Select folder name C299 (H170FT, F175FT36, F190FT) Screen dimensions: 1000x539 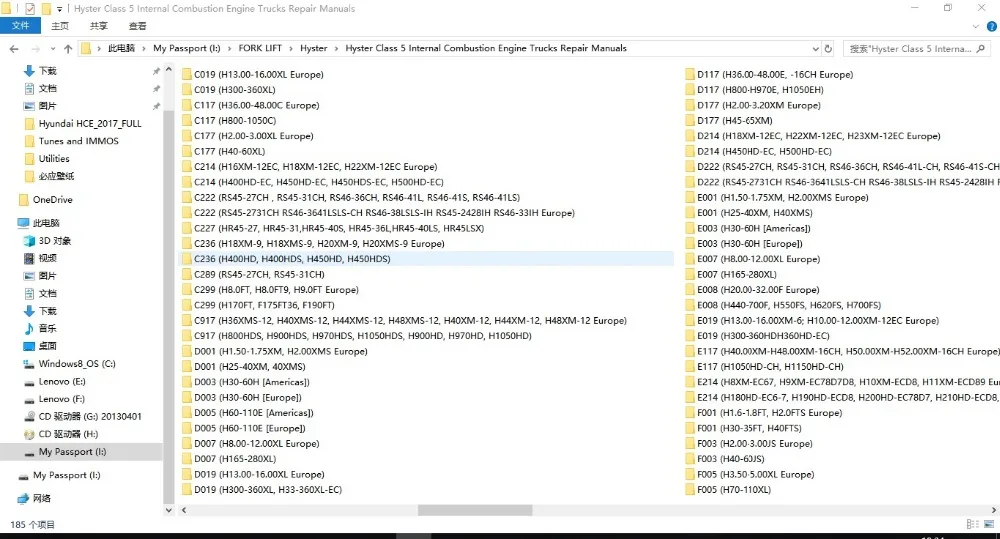(264, 305)
